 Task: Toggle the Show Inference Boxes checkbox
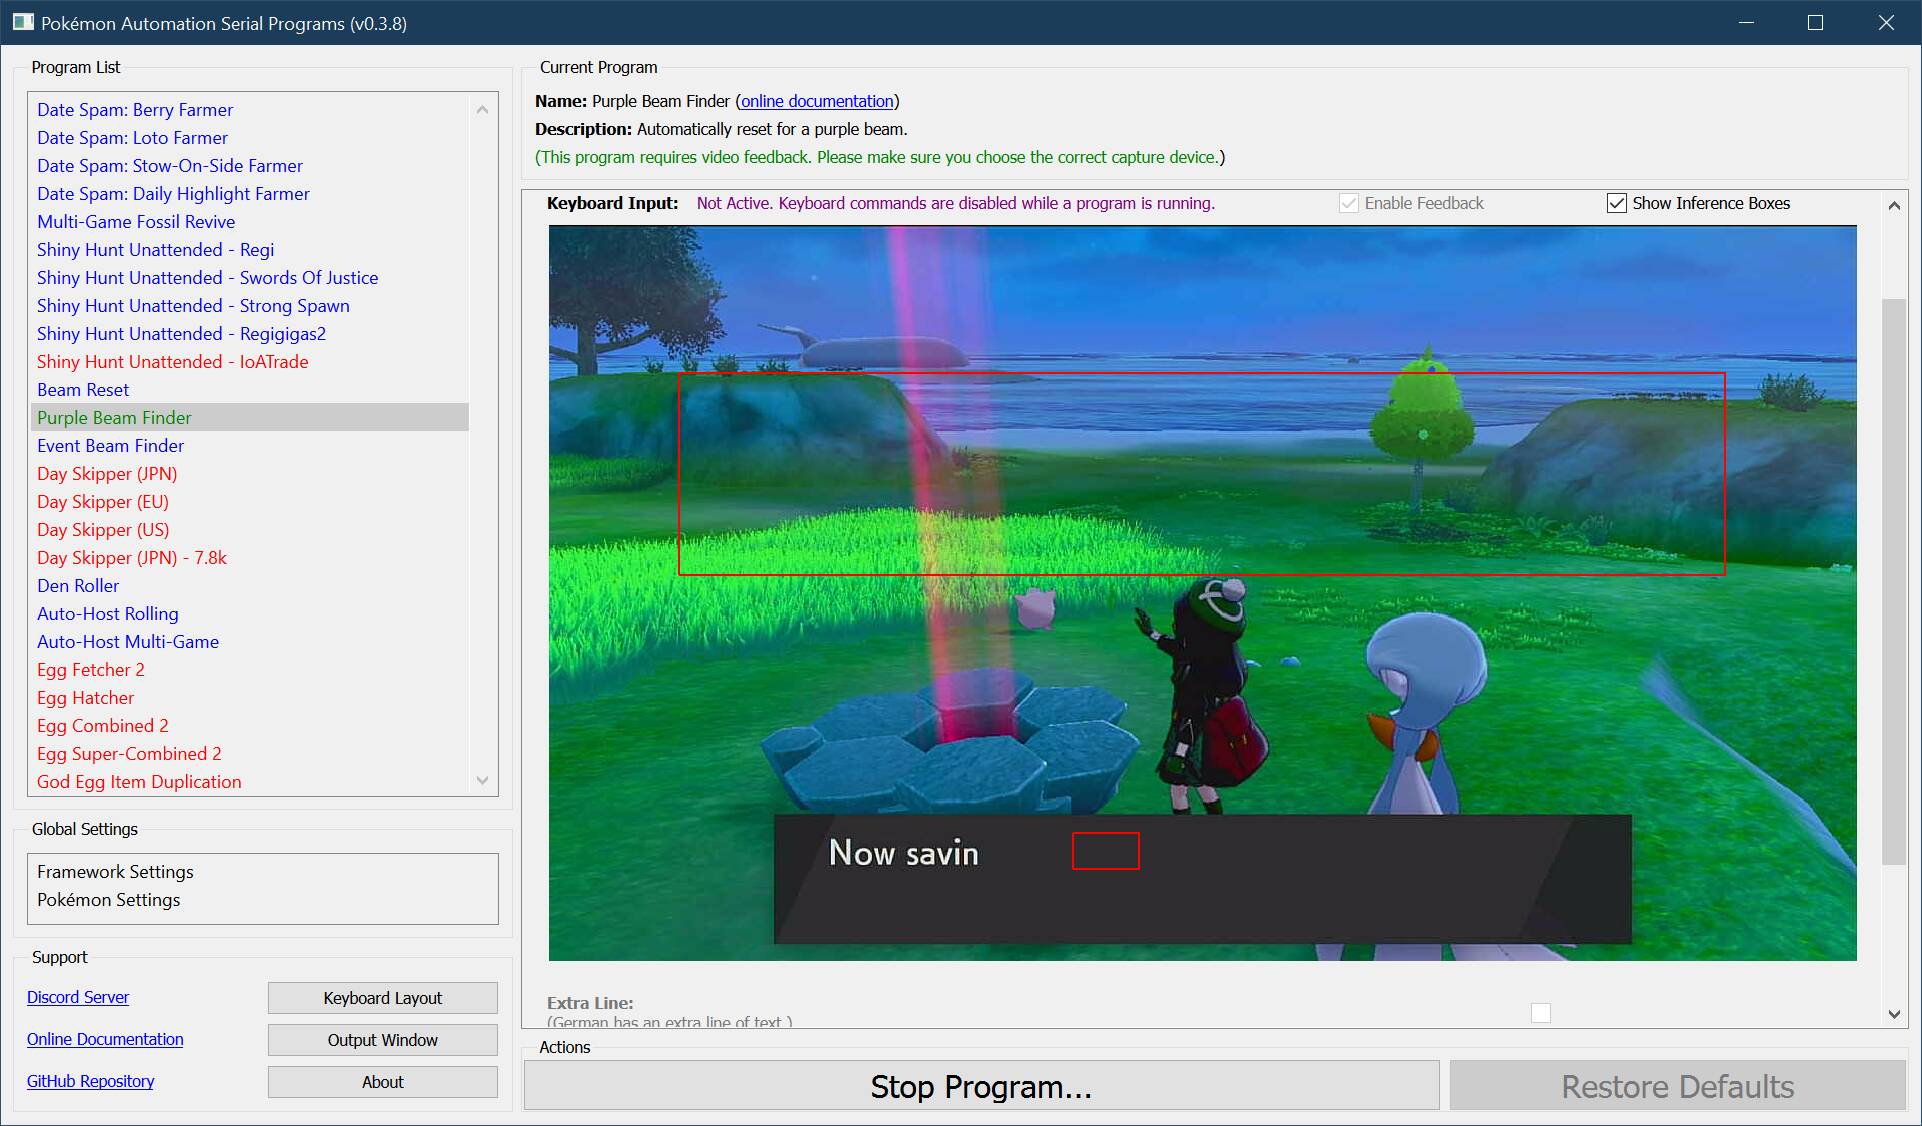click(x=1616, y=203)
